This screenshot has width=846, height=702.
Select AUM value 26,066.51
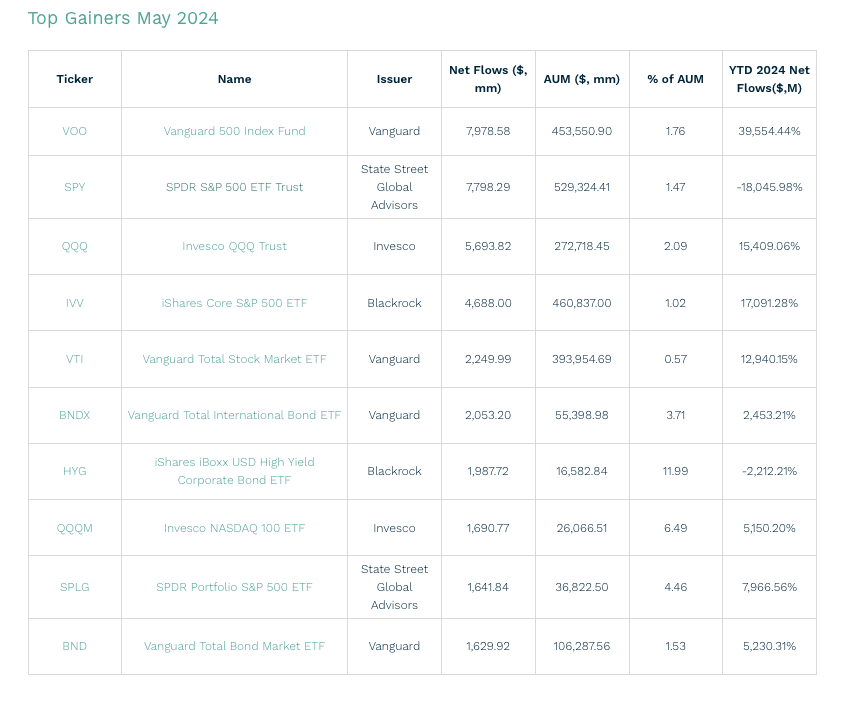coord(582,528)
